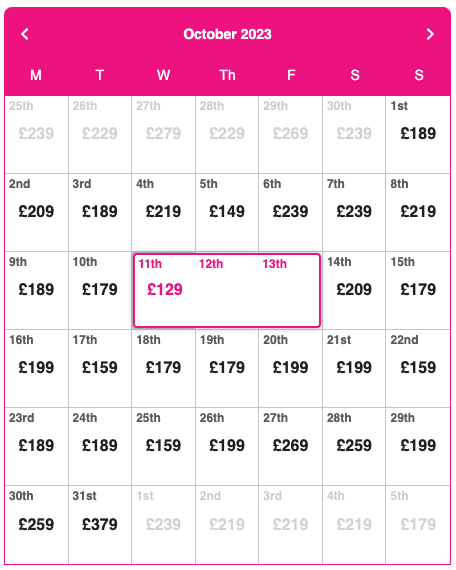Select the greyed 5th November at £179
The height and width of the screenshot is (570, 456).
[x=418, y=525]
